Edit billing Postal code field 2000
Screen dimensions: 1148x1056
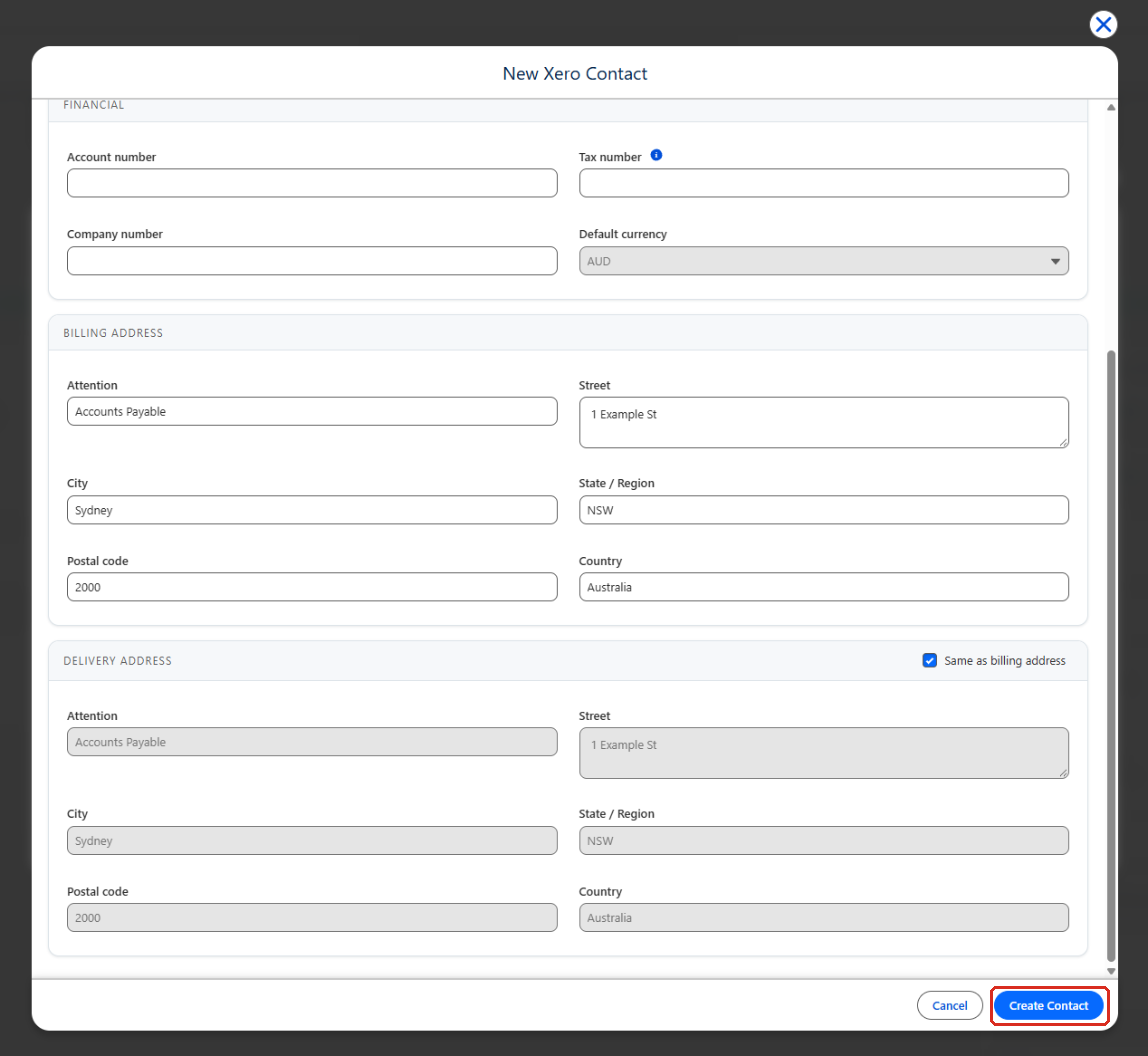click(x=312, y=587)
